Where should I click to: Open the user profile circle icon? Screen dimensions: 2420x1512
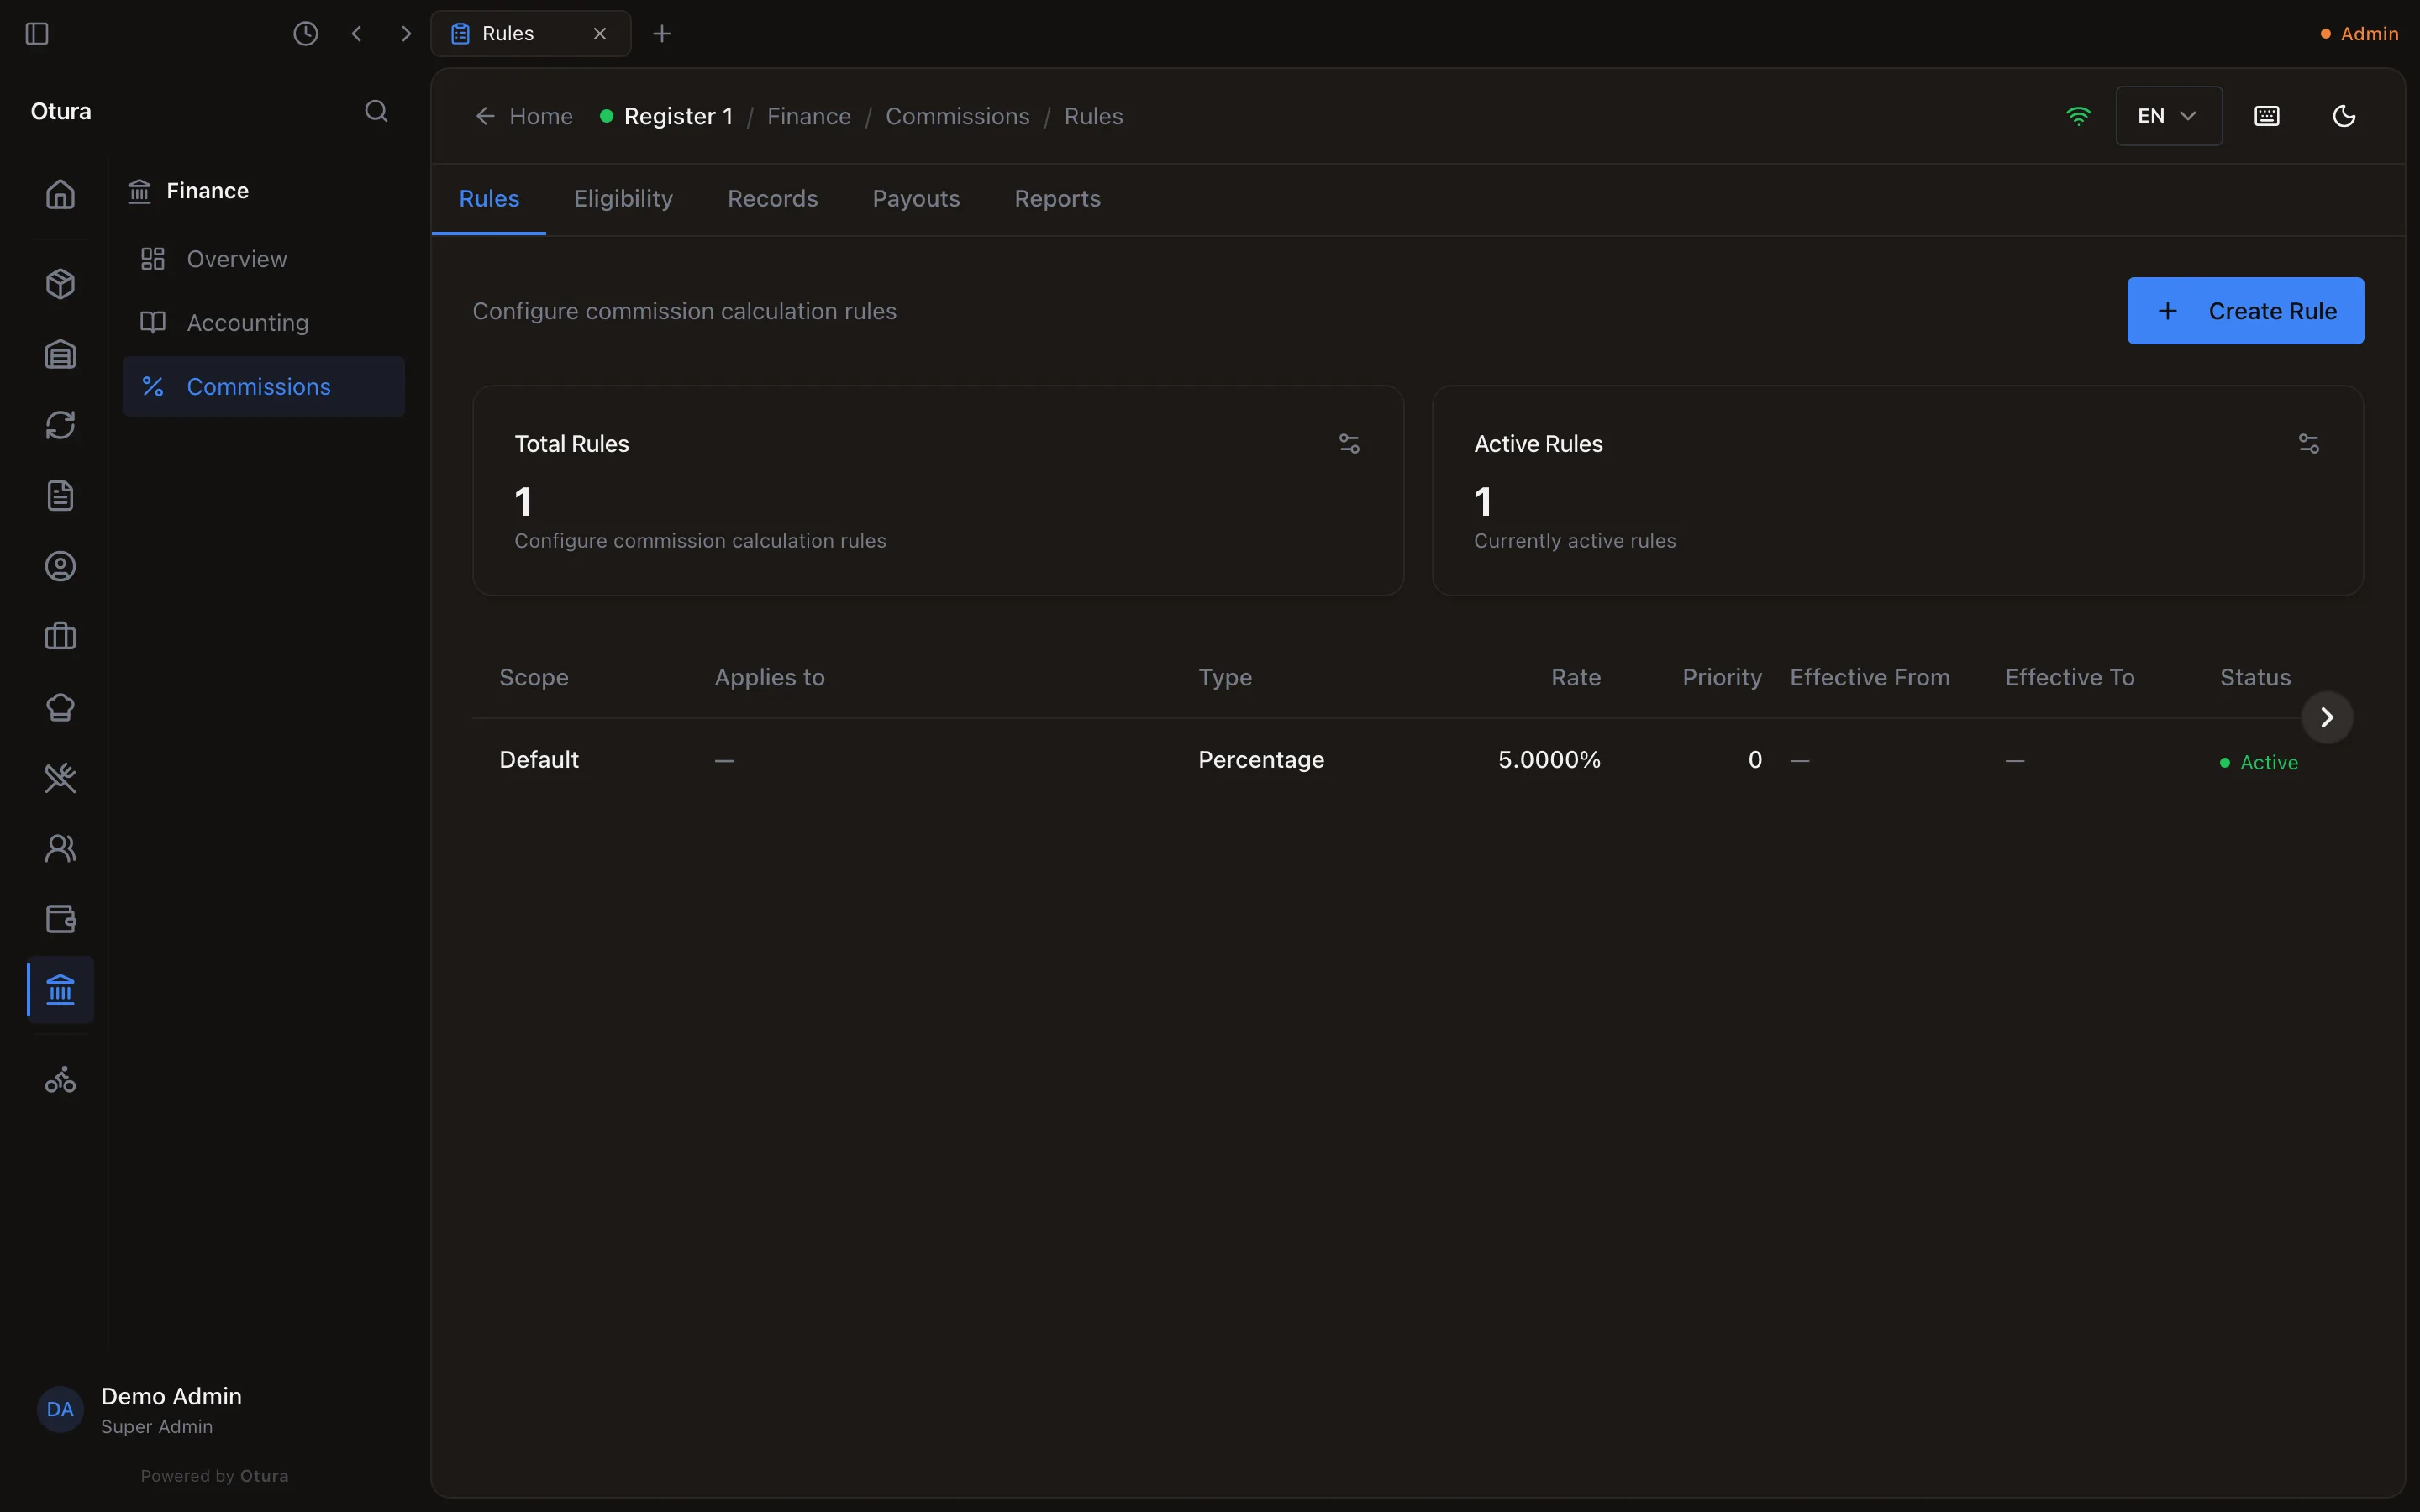60,566
